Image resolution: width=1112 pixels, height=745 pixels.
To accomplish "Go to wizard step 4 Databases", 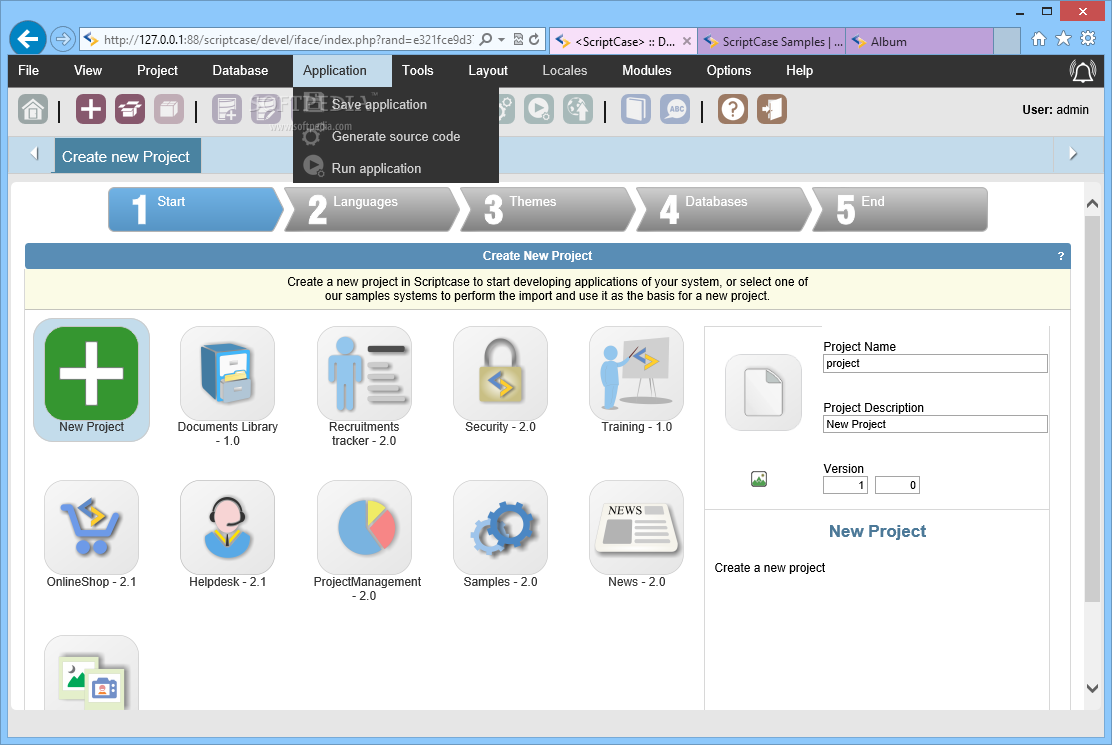I will (723, 209).
